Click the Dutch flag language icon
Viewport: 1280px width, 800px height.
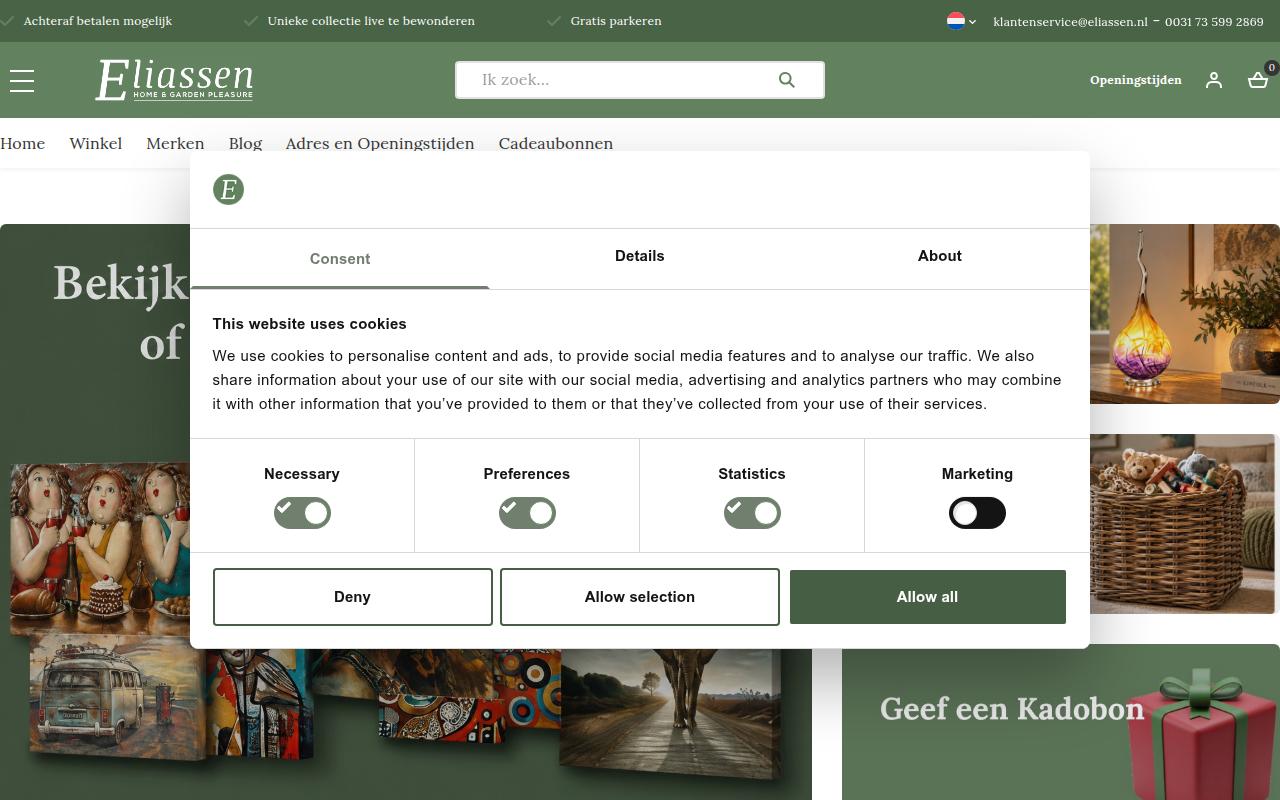click(956, 21)
